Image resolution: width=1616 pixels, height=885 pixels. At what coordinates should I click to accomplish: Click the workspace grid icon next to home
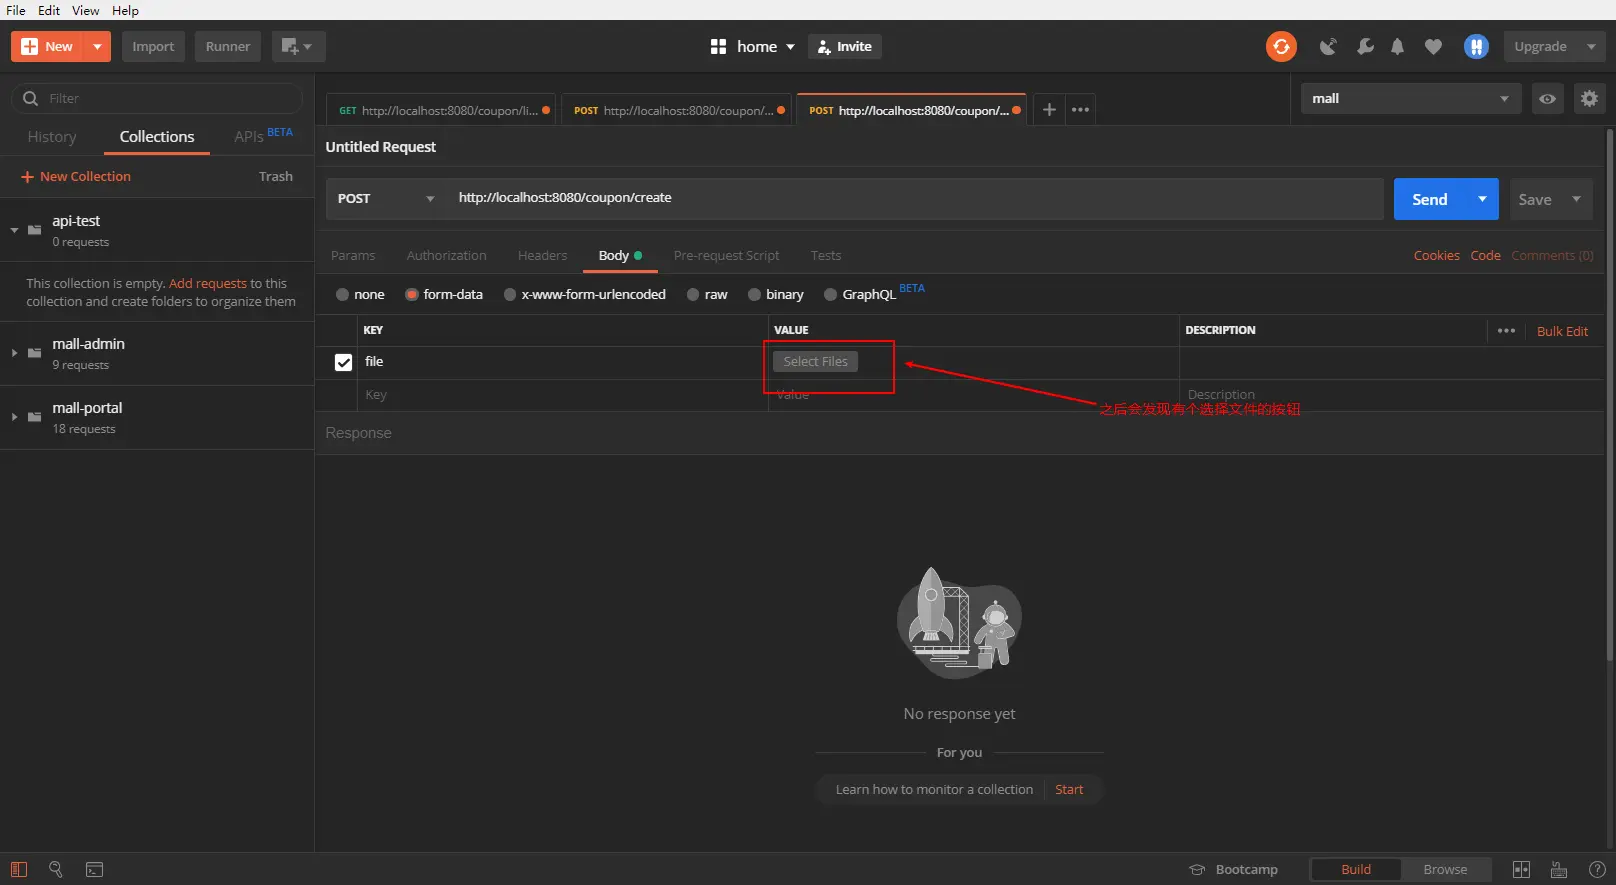[x=718, y=46]
